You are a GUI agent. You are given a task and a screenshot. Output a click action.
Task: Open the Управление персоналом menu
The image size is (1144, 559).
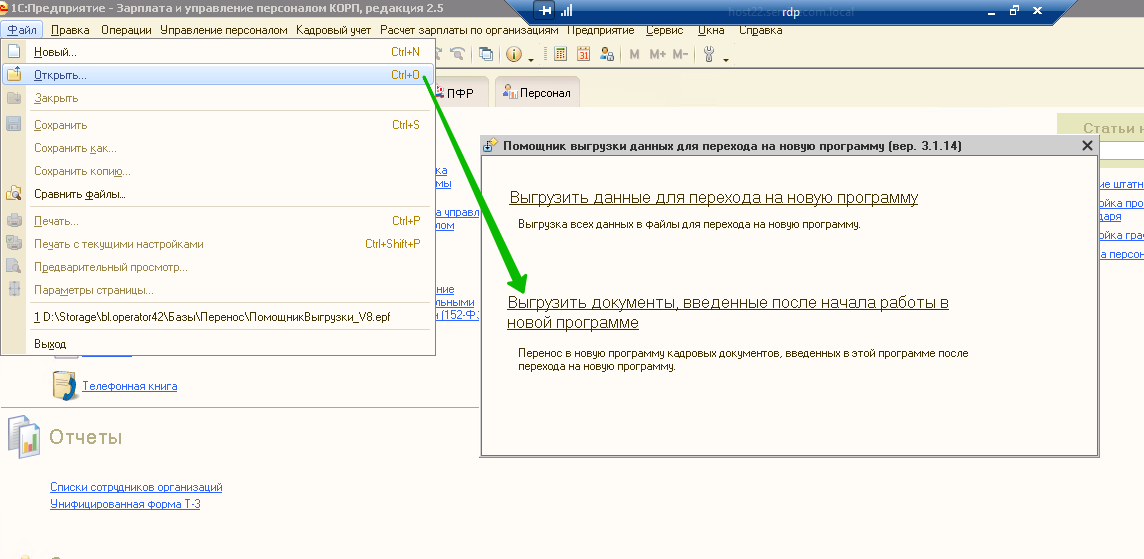pos(224,30)
